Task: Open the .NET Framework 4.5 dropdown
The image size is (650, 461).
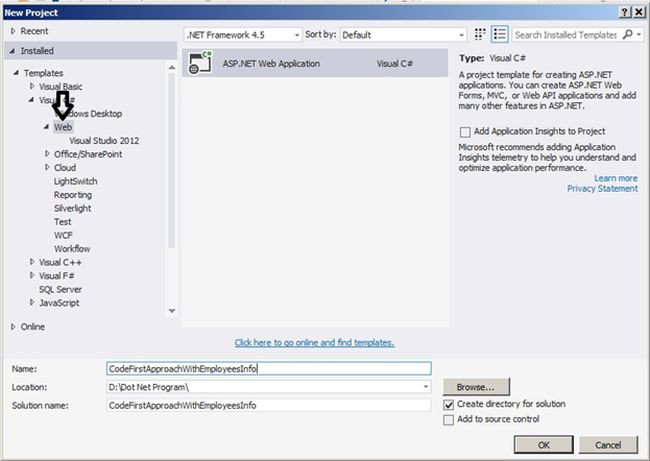Action: (x=243, y=35)
